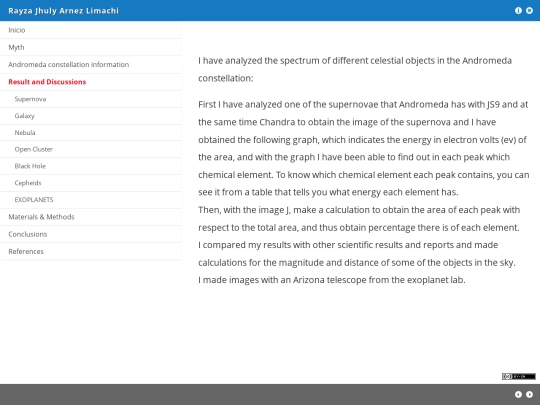540x405 pixels.
Task: Click the Rayza Jhuly Arnez Limachi title
Action: [63, 11]
